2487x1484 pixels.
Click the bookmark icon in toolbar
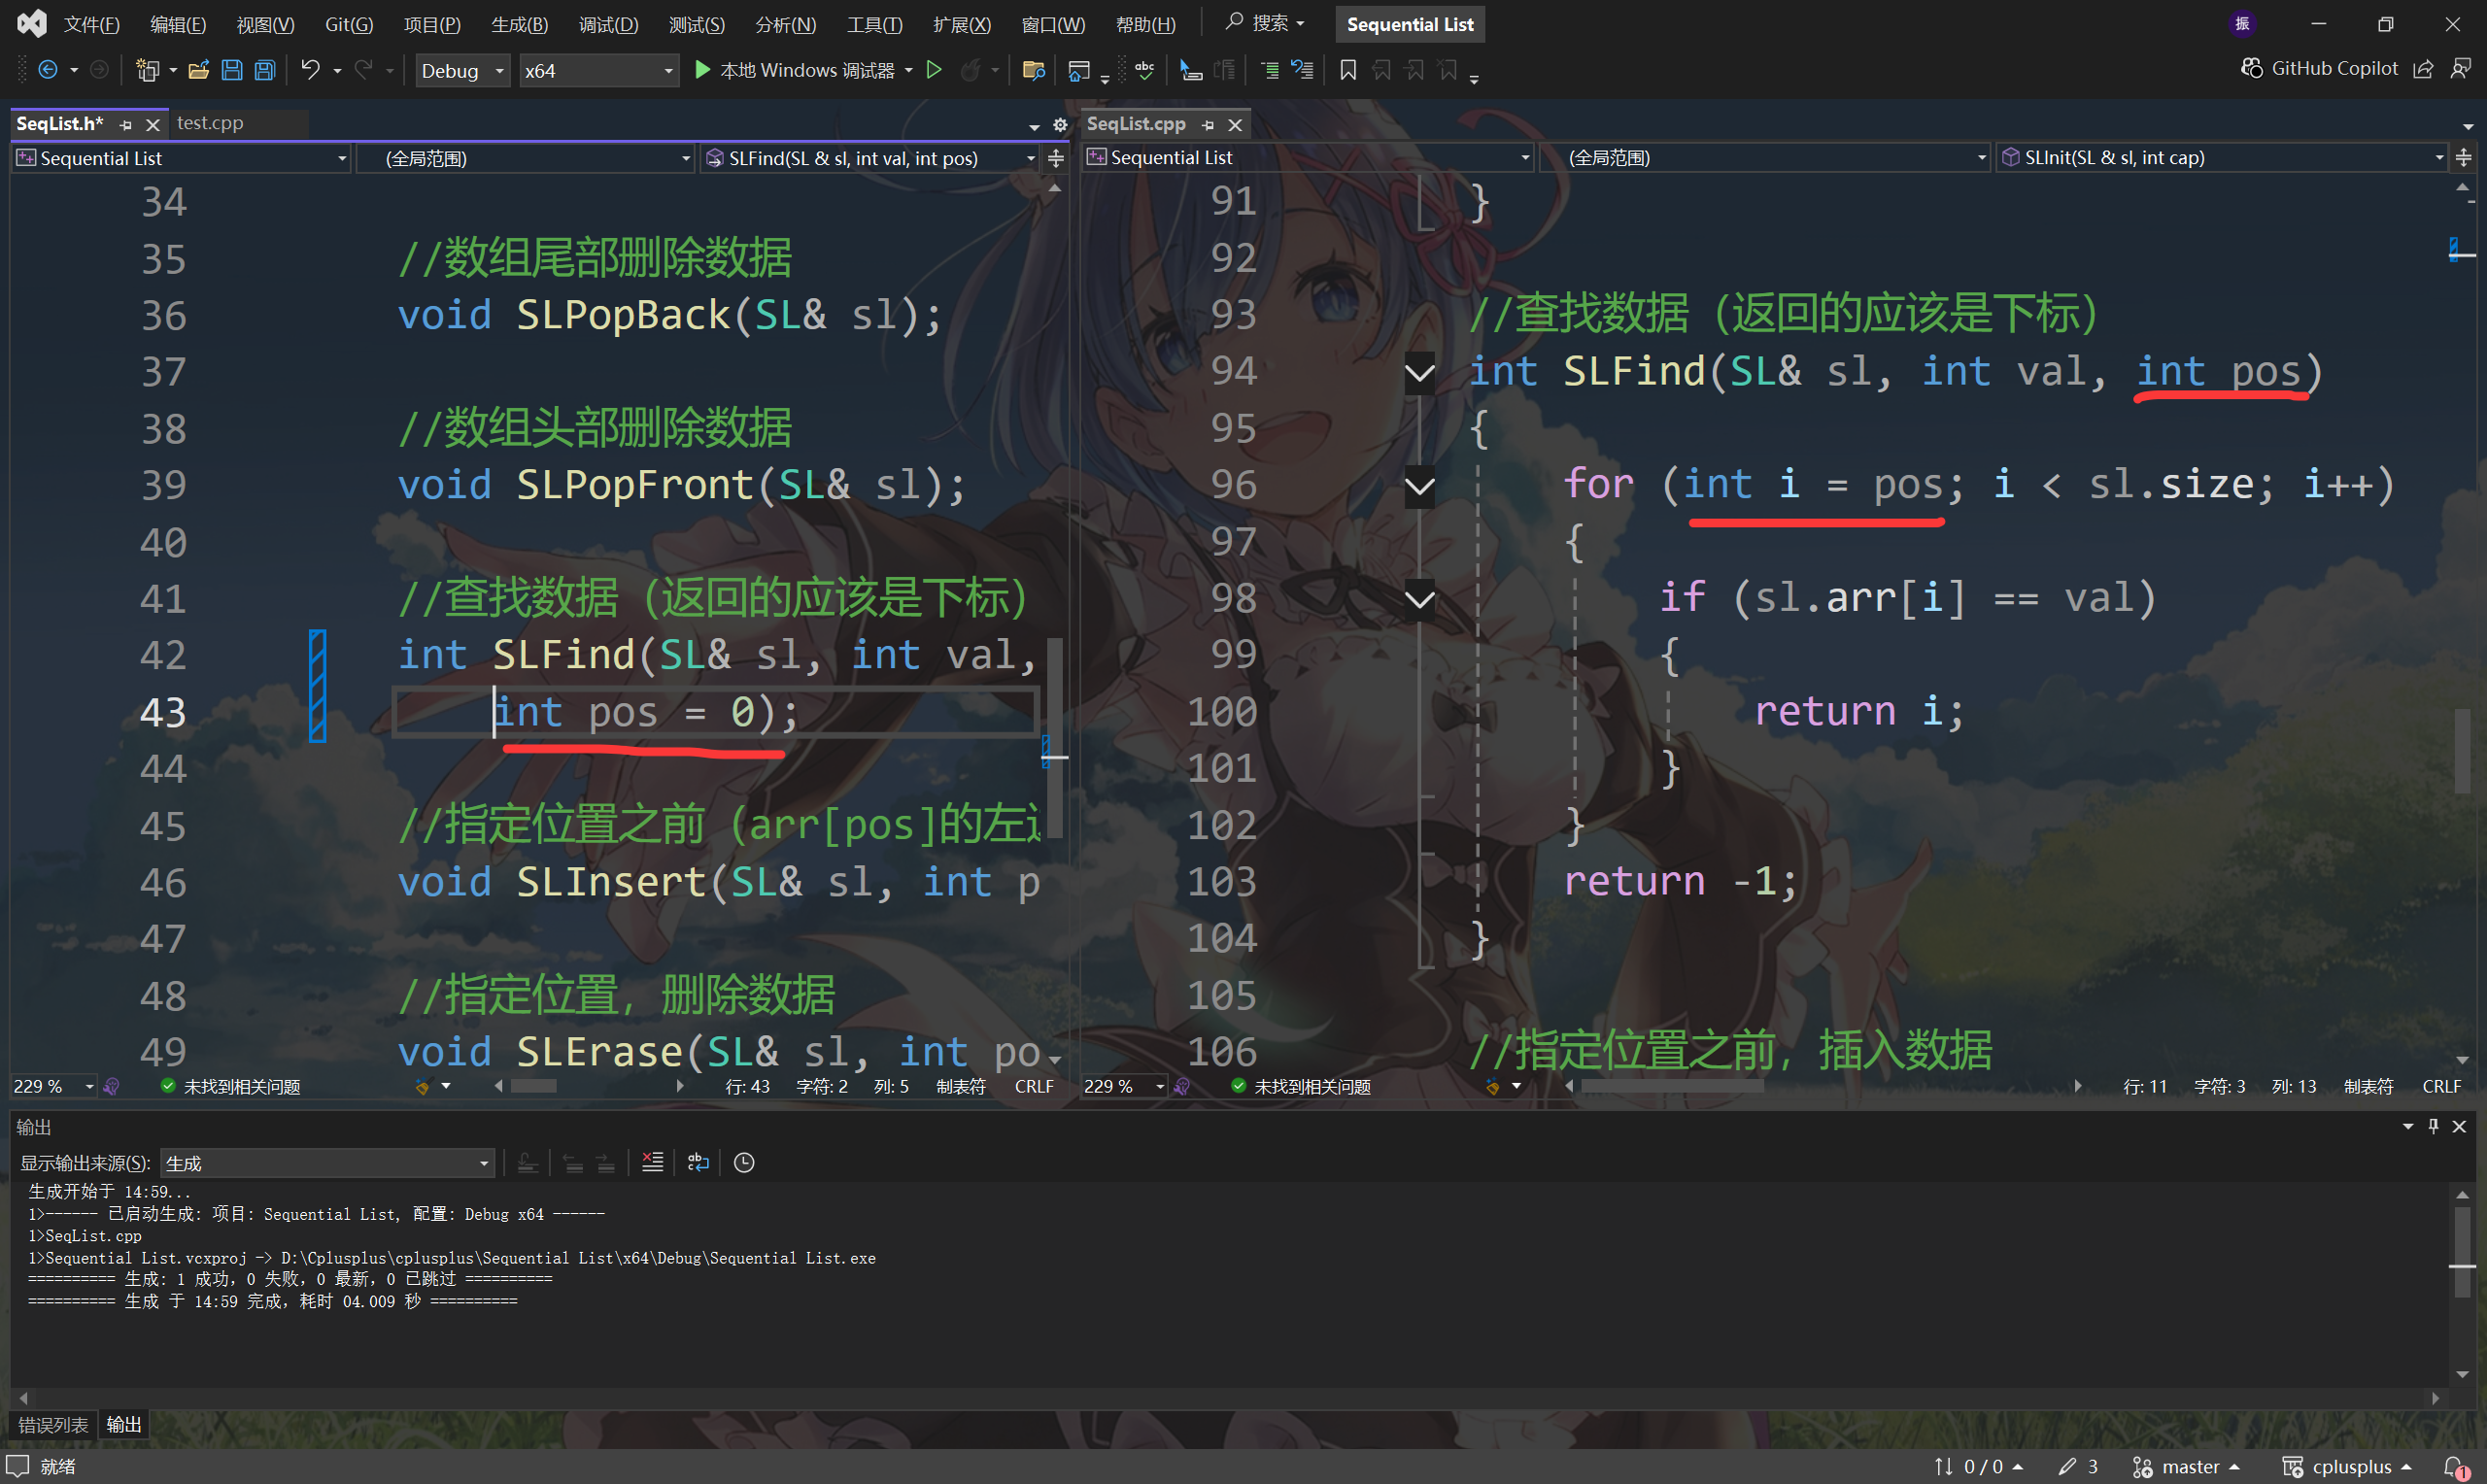coord(1348,70)
